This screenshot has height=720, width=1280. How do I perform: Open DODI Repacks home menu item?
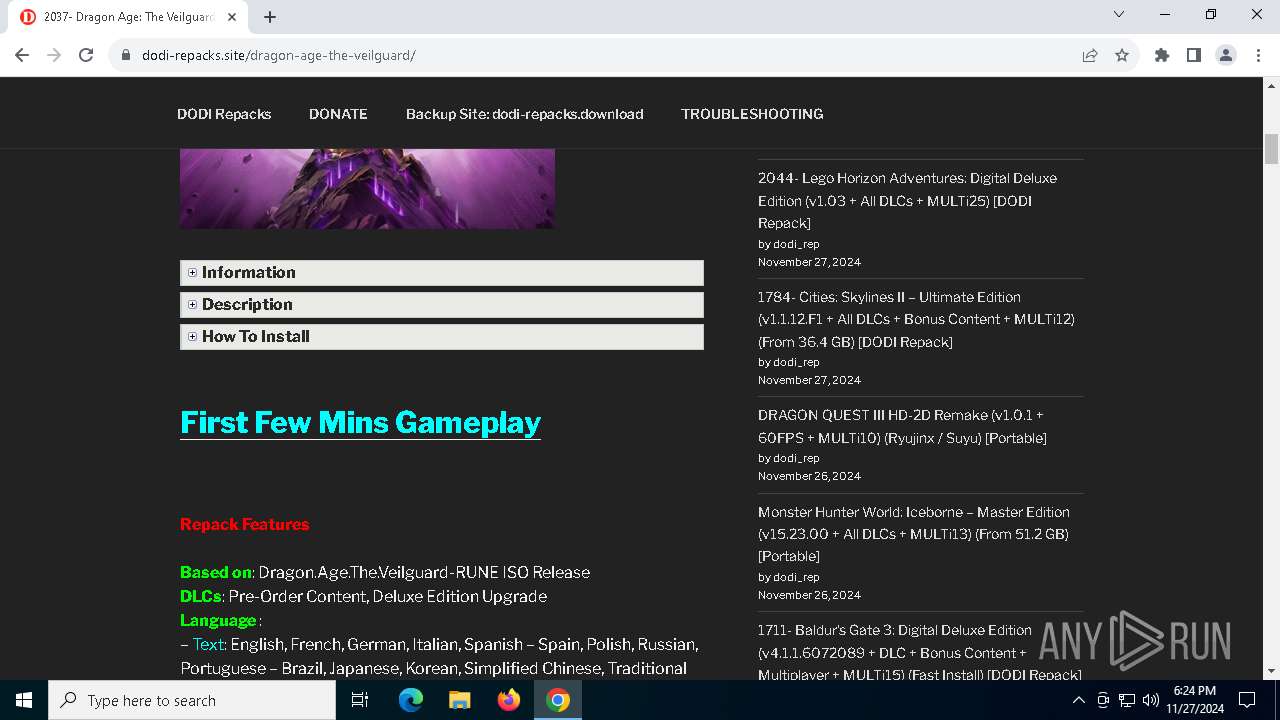tap(224, 114)
